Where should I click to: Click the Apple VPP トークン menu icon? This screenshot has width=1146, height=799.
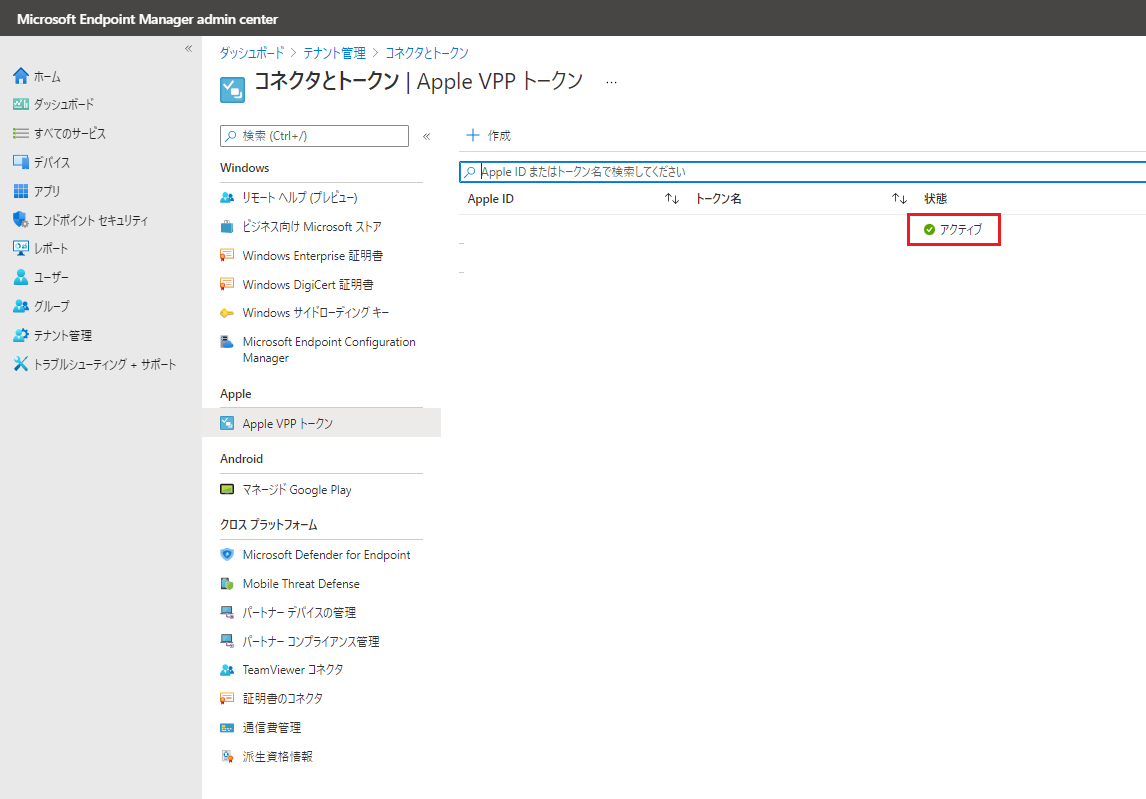[227, 423]
